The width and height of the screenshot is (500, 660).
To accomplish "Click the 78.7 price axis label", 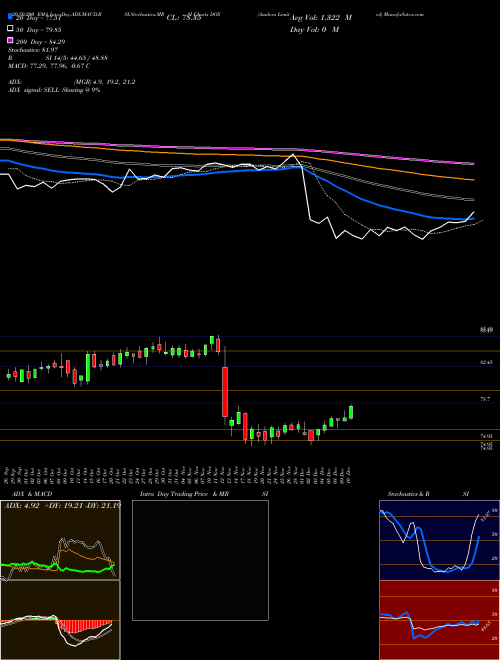I will [x=485, y=399].
